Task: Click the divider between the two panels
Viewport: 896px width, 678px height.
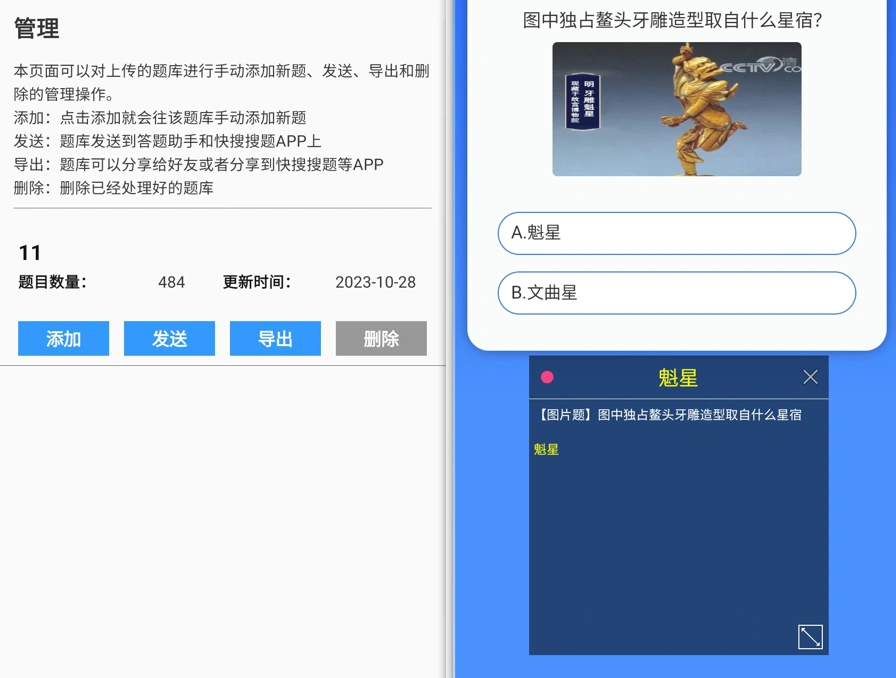Action: 449,339
